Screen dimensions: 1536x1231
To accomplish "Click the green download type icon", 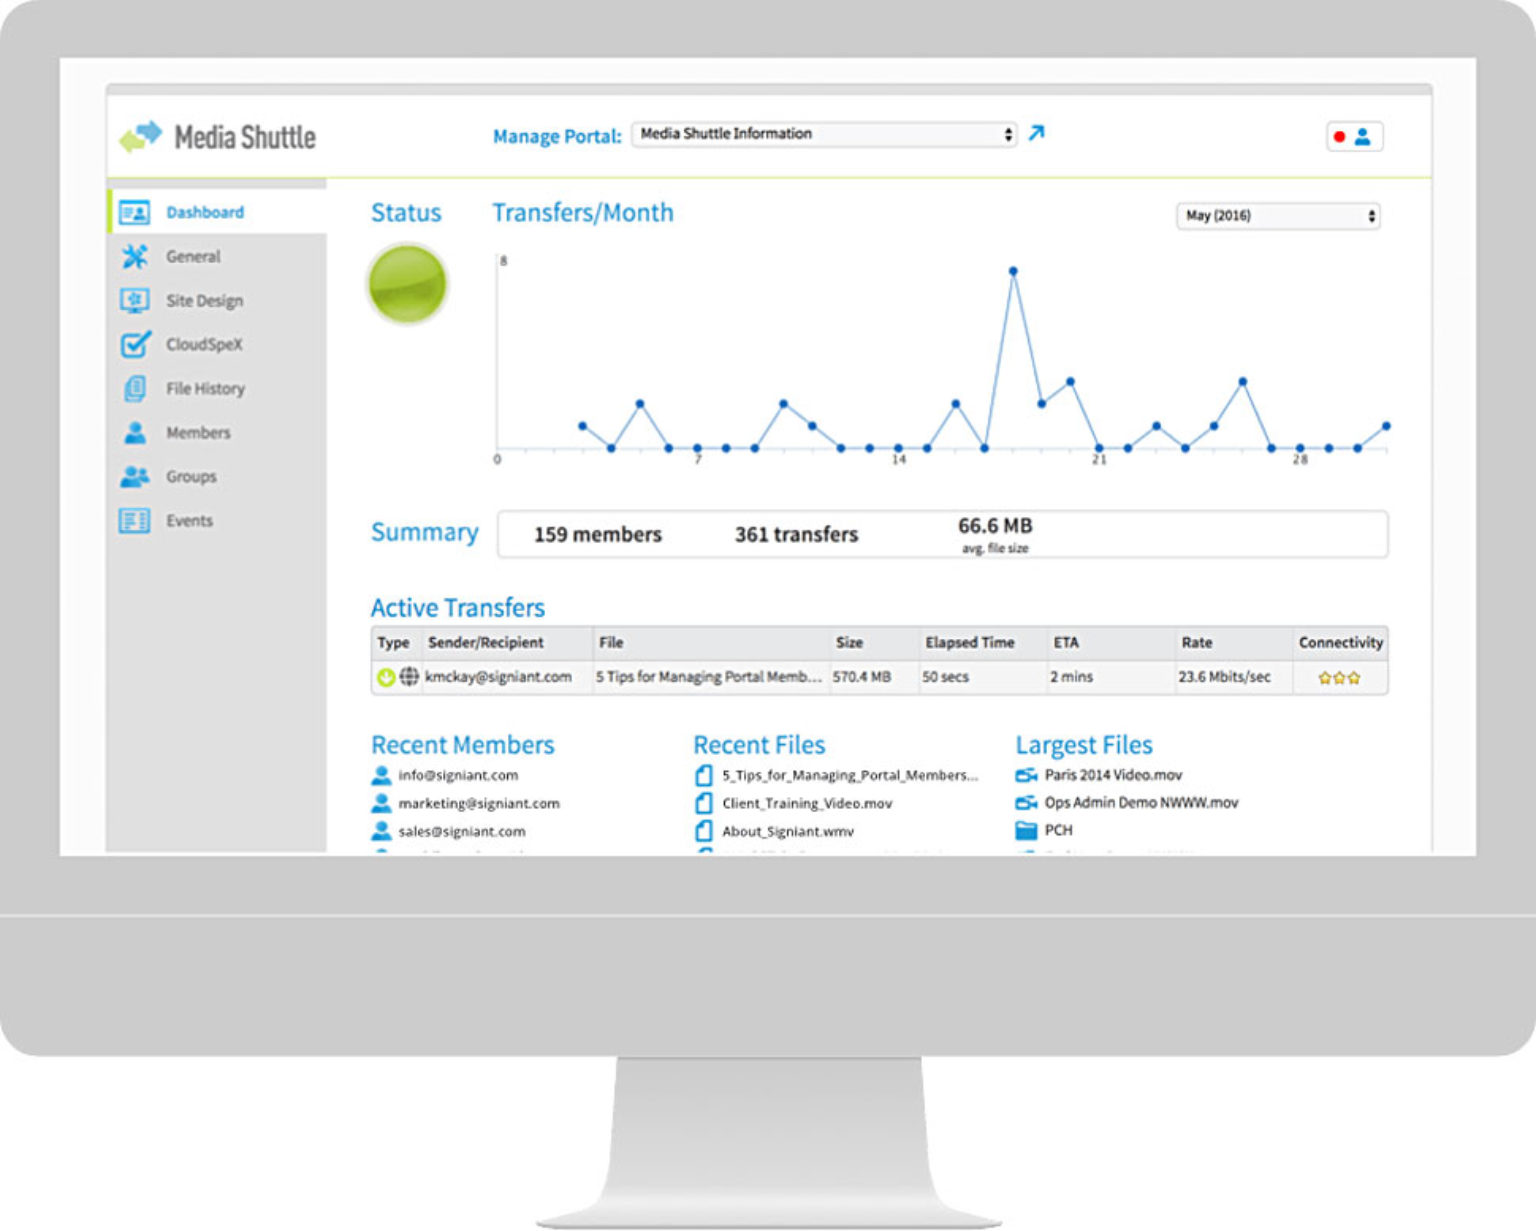I will pos(385,677).
